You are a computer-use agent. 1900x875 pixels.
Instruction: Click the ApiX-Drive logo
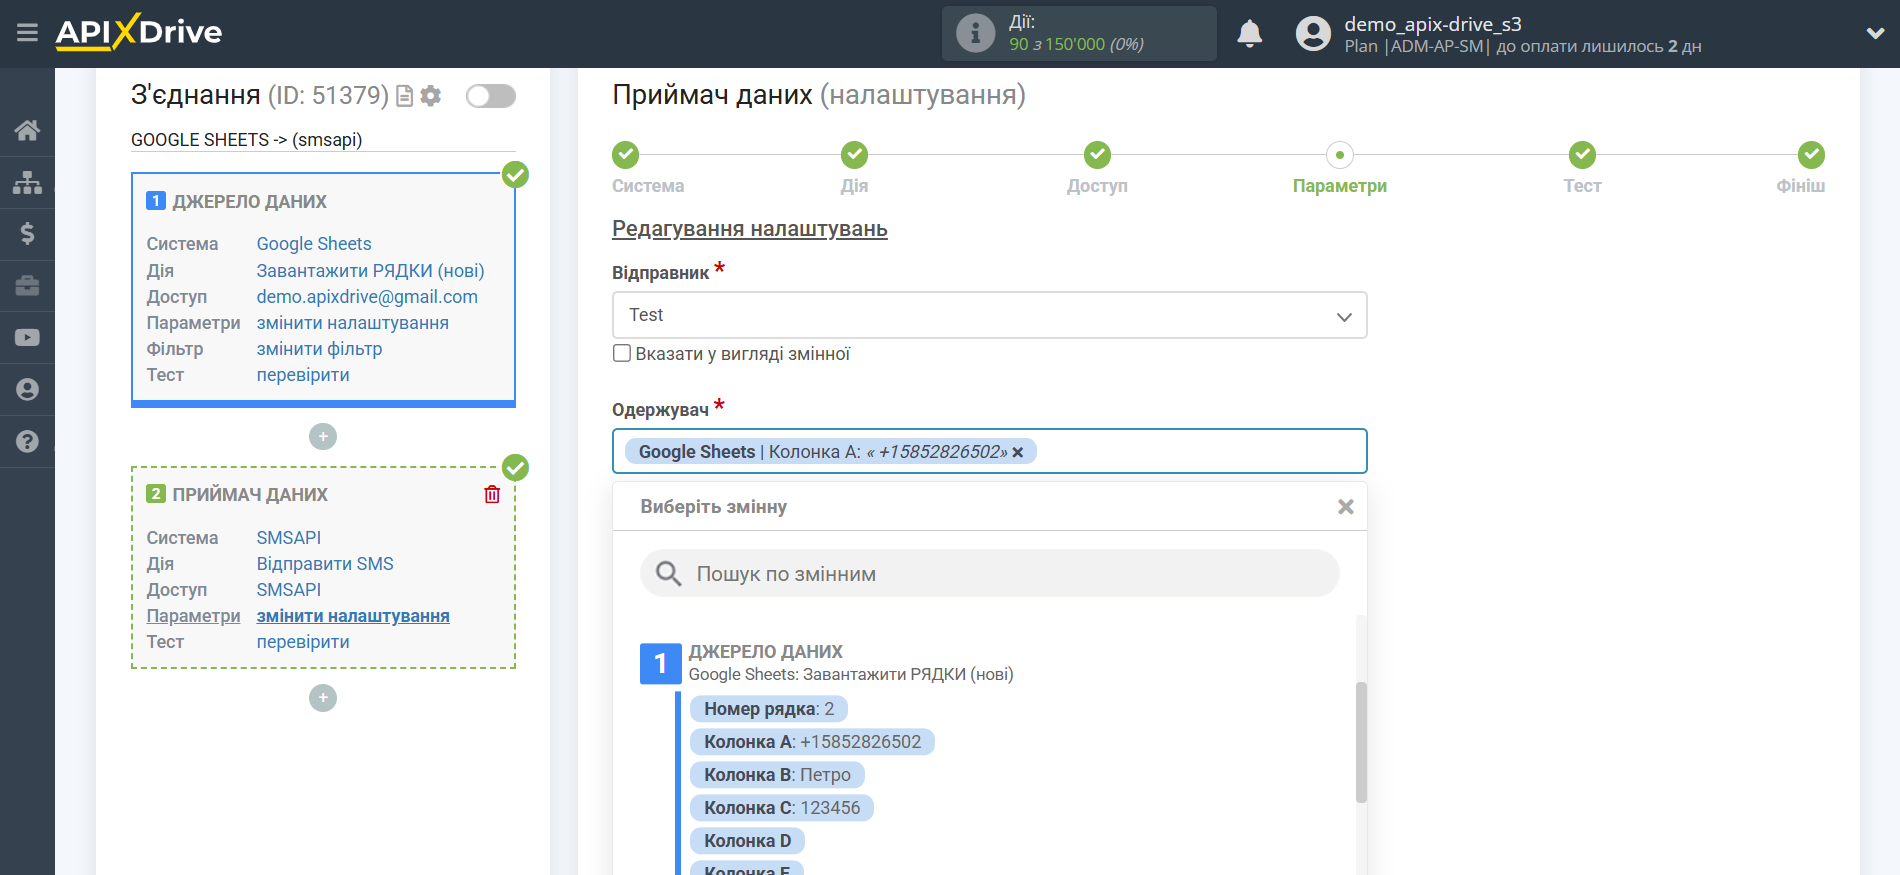point(139,32)
